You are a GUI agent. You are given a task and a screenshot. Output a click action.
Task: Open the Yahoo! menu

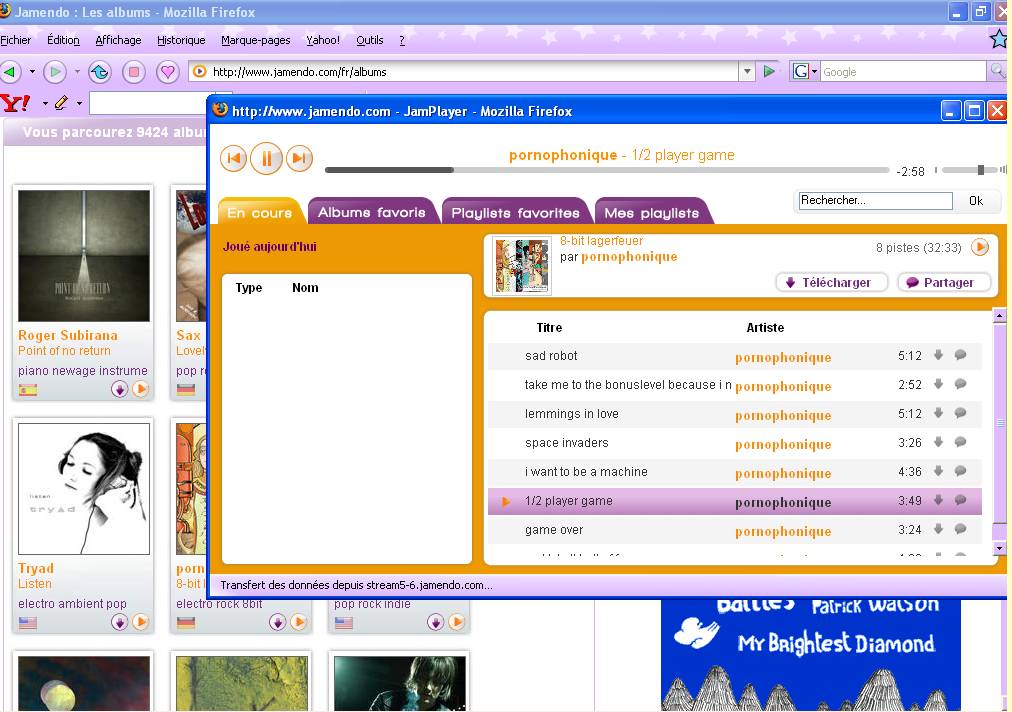(323, 40)
